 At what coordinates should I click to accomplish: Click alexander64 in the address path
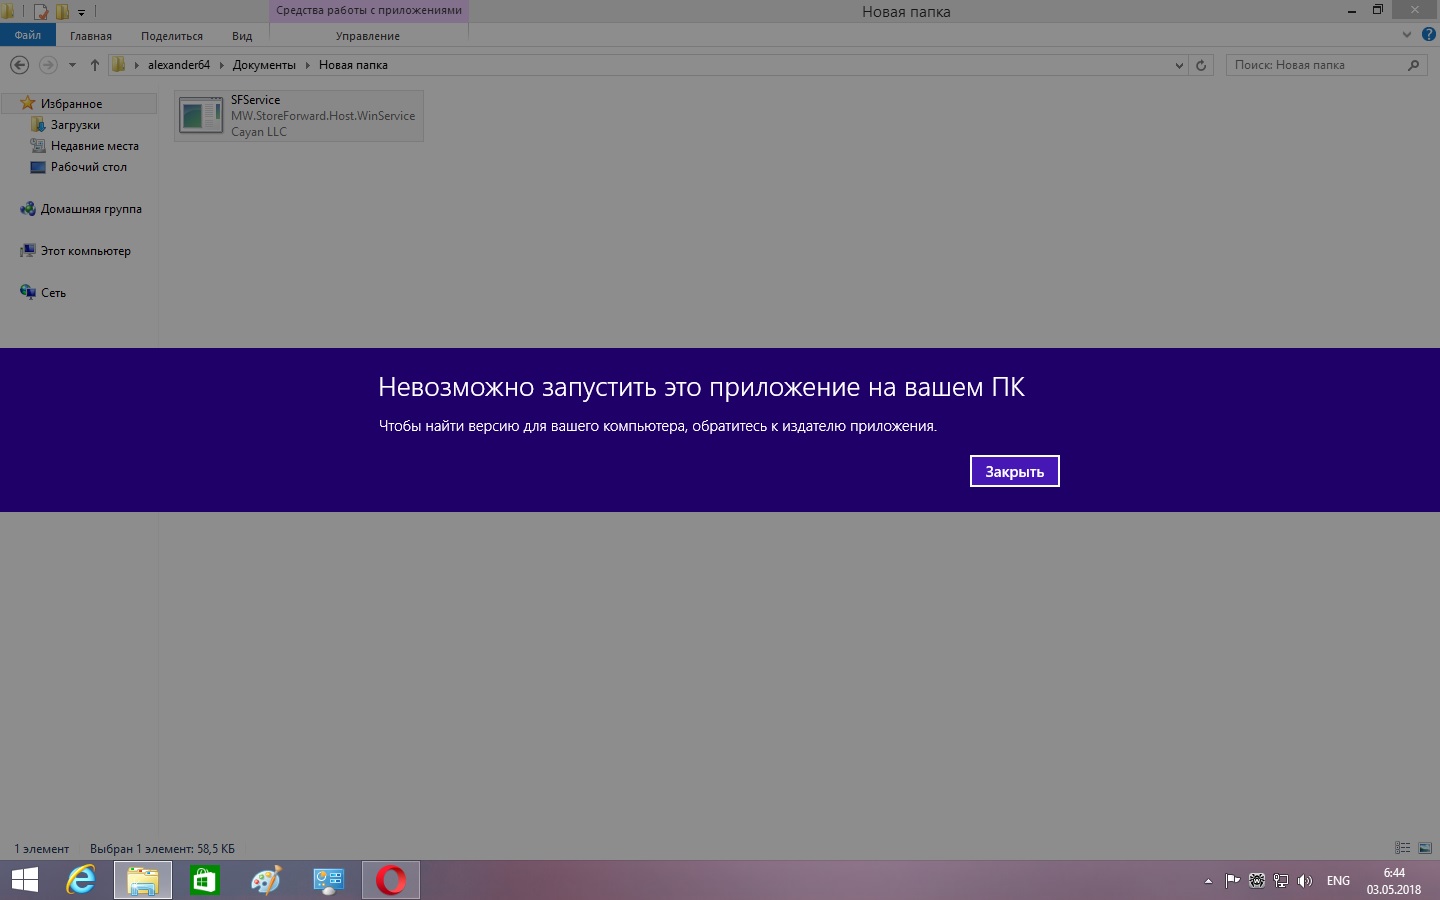point(179,65)
